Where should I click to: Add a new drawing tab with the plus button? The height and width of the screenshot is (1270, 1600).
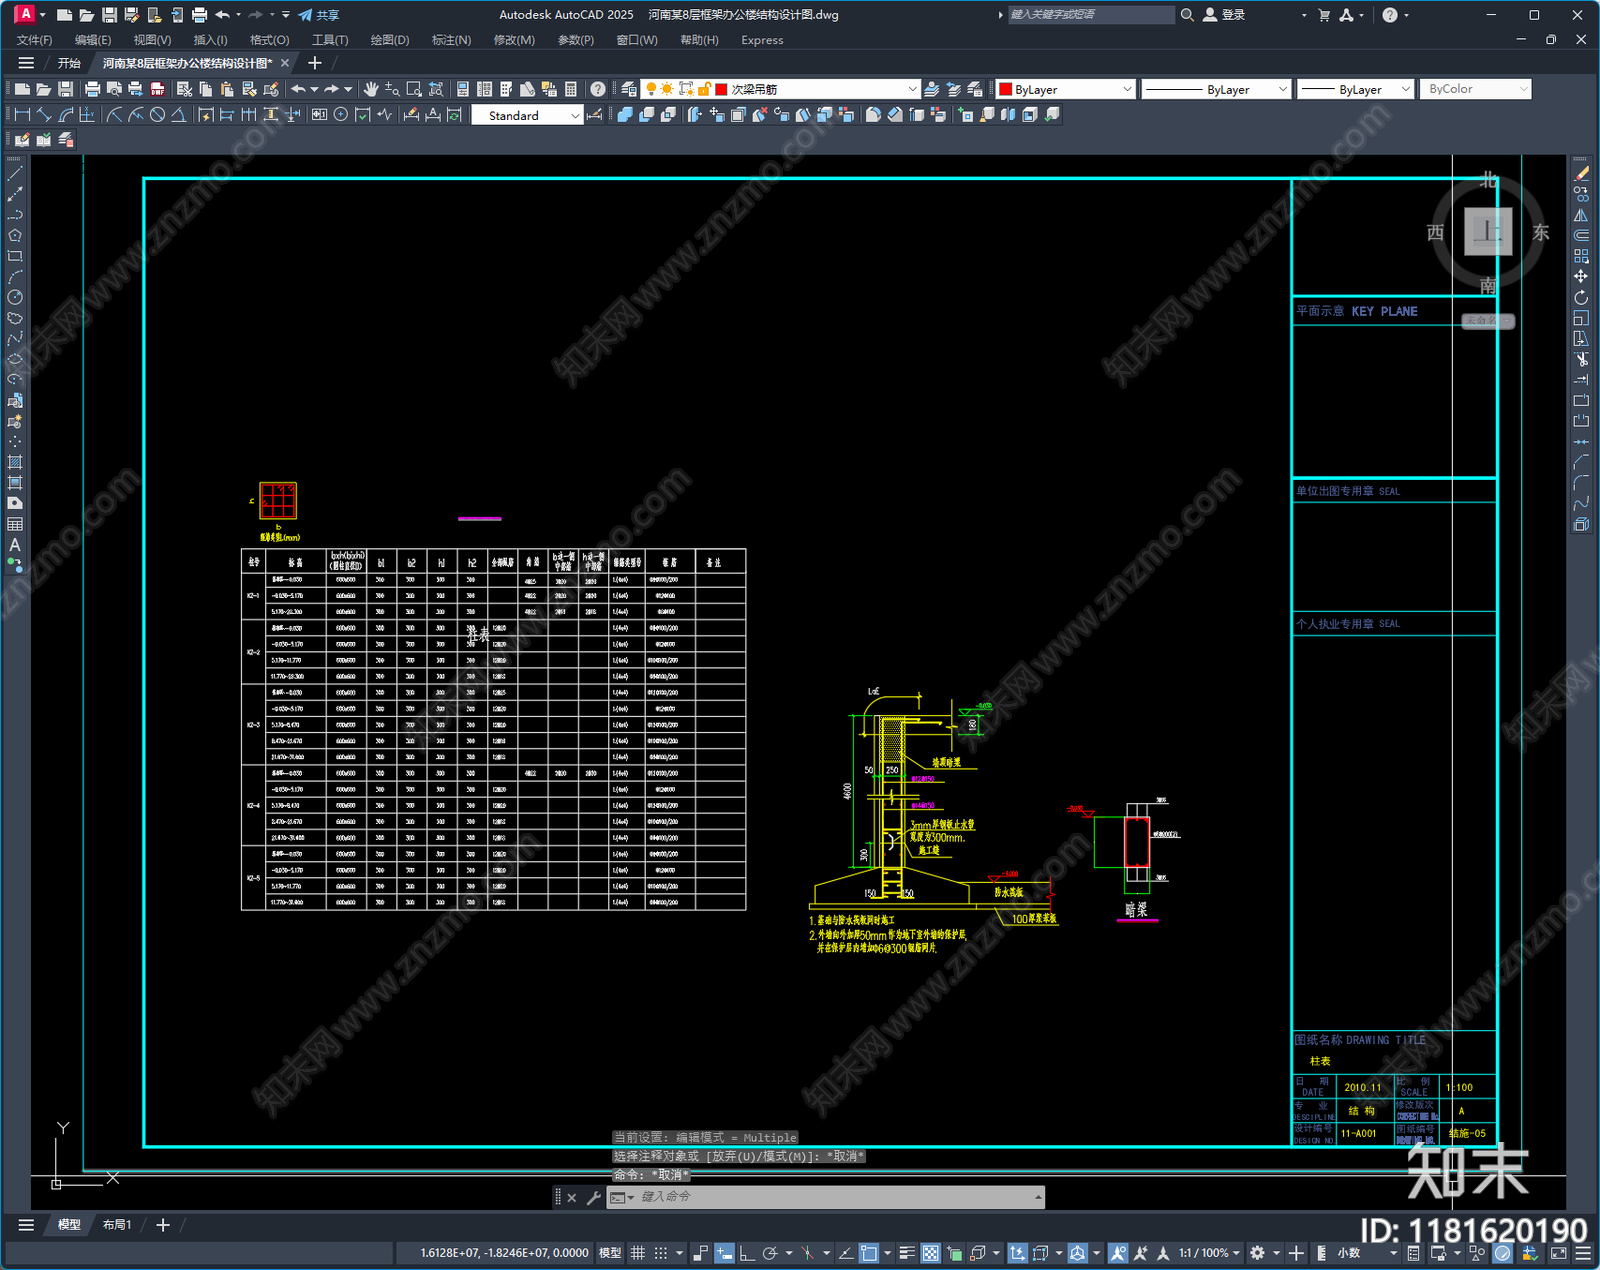[x=314, y=63]
